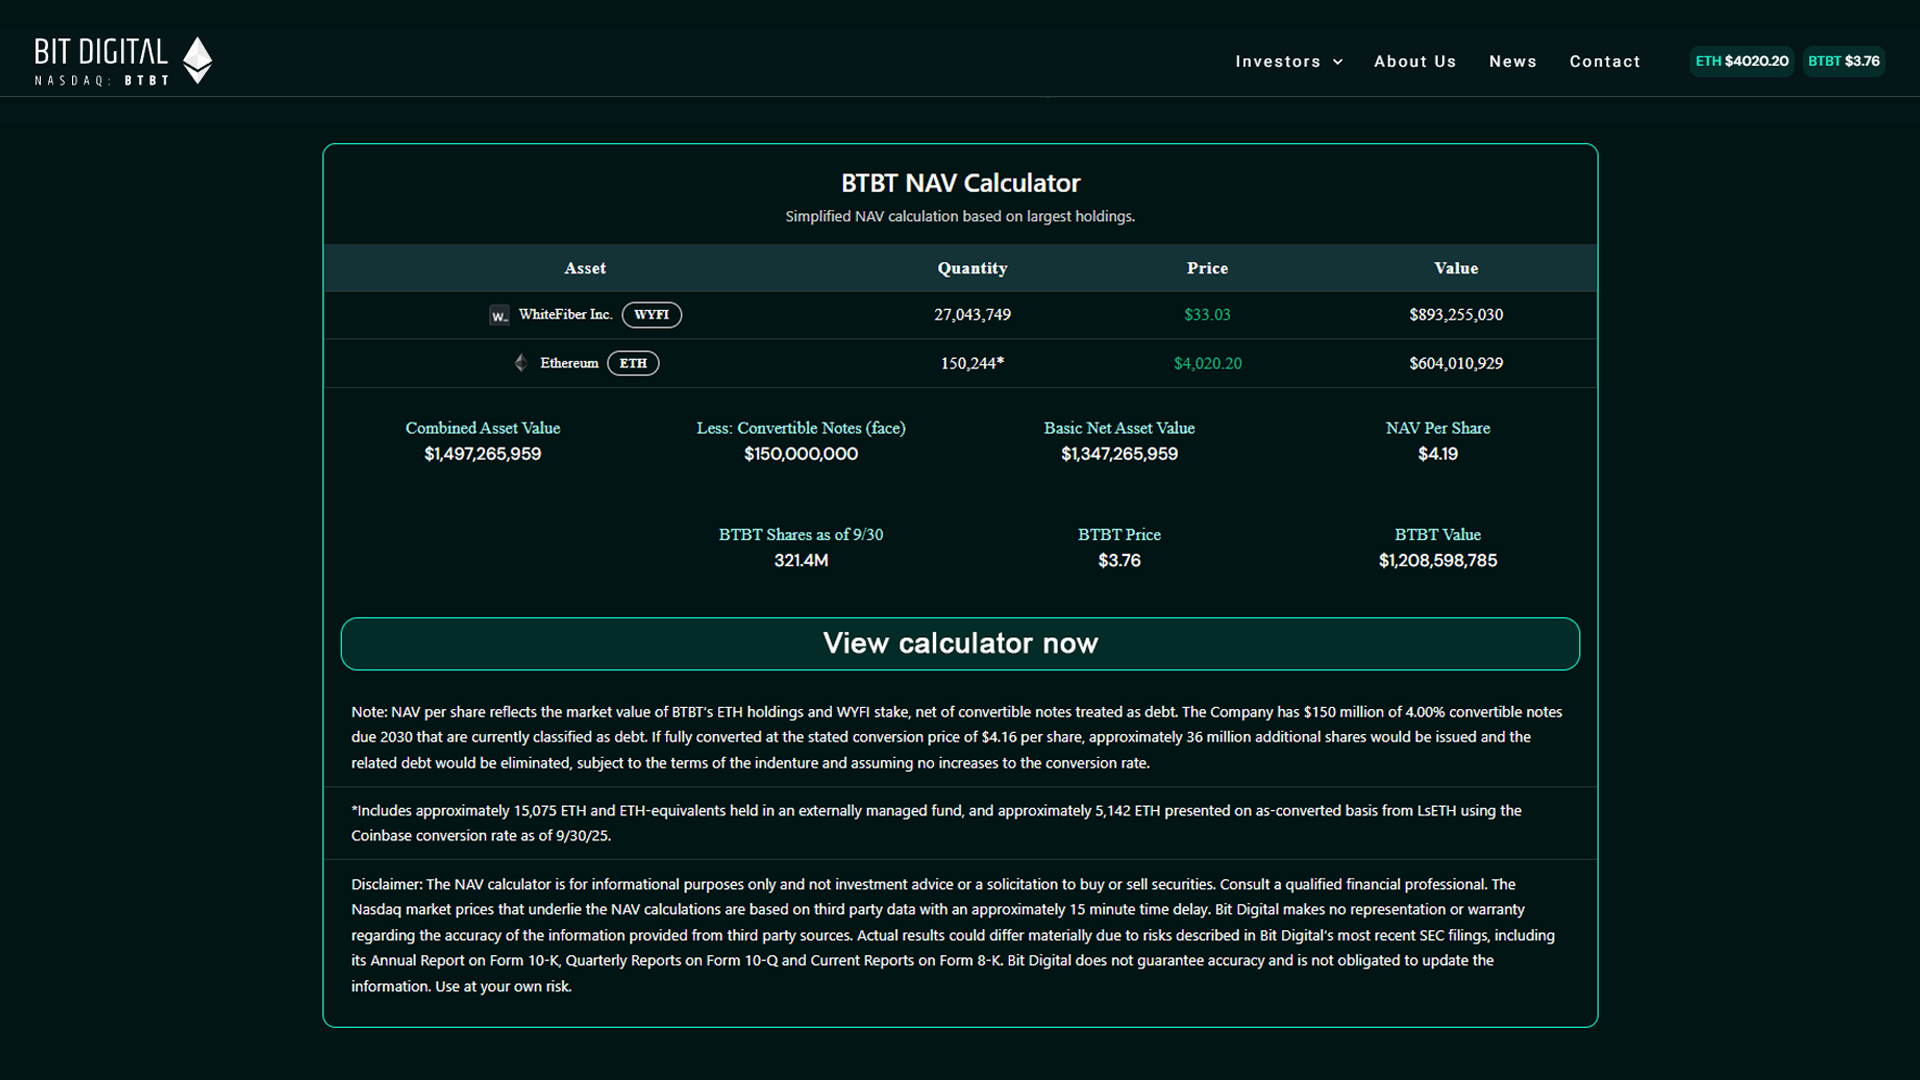
Task: Navigate to the News page
Action: pyautogui.click(x=1513, y=61)
